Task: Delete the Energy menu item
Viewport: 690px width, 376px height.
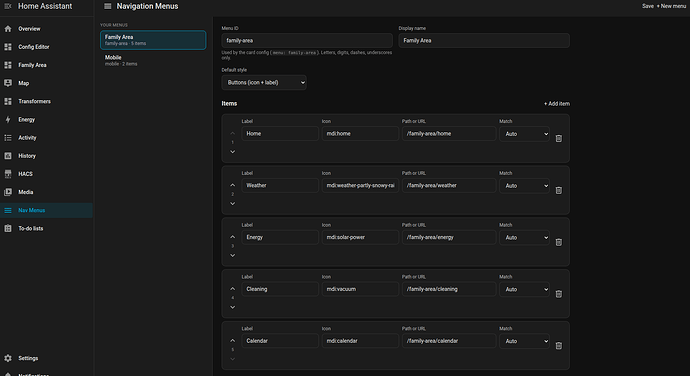Action: point(558,242)
